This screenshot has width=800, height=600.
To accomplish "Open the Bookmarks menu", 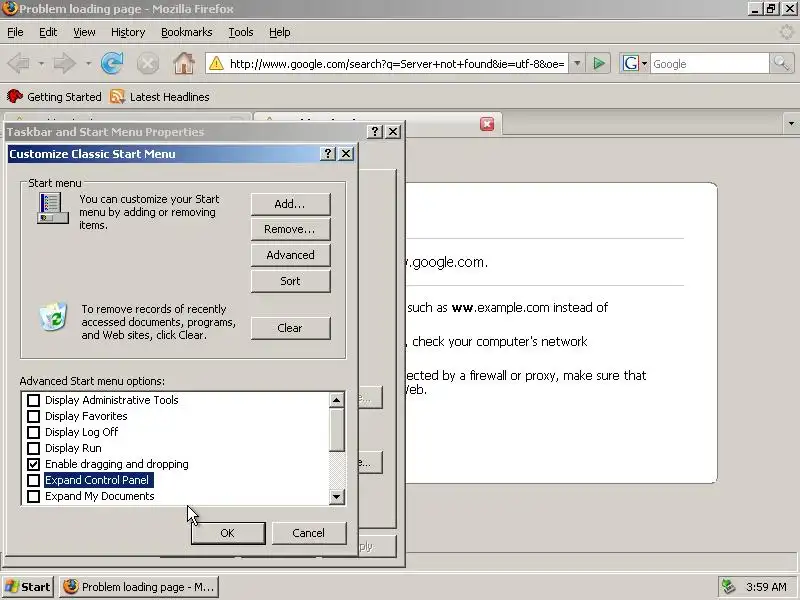I will click(x=187, y=32).
